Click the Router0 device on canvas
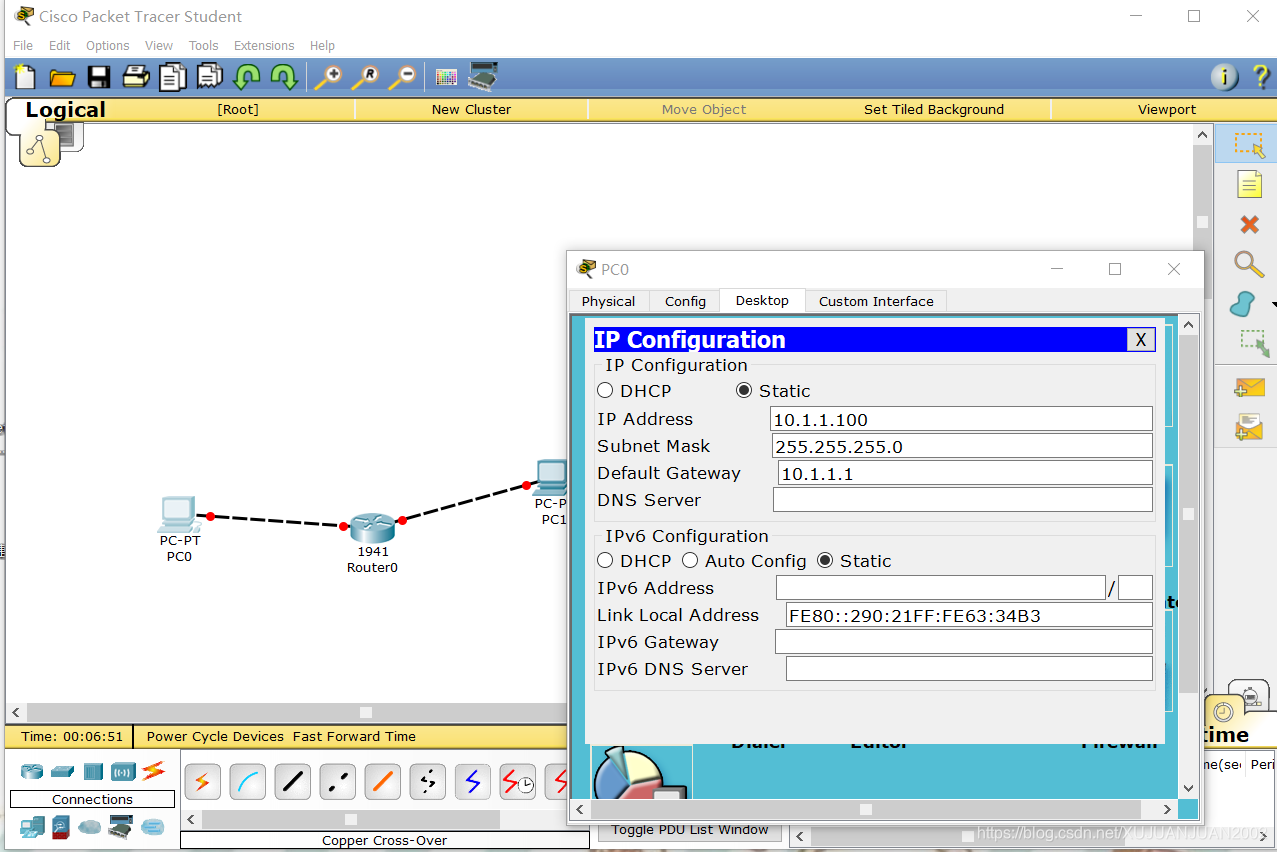Screen dimensions: 1277x852 pyautogui.click(x=372, y=527)
